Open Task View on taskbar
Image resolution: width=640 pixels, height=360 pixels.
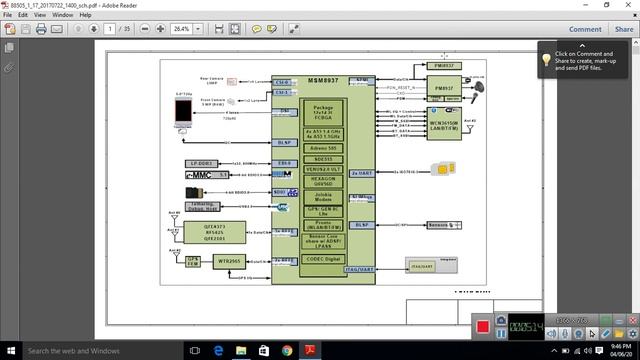pos(195,351)
